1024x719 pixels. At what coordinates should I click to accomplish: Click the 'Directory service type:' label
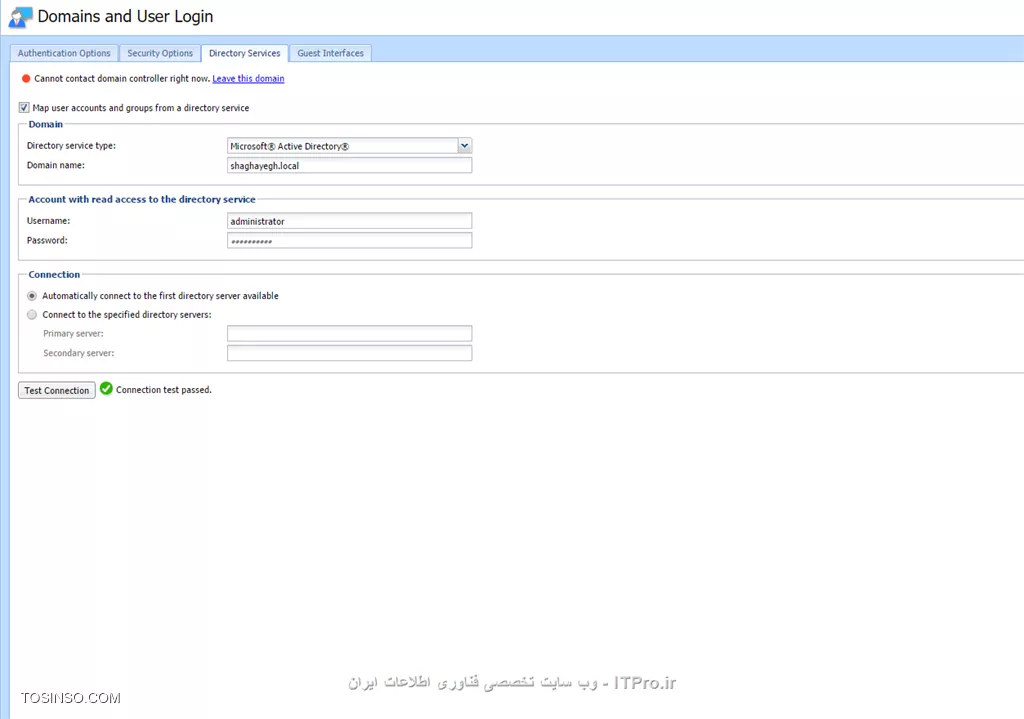[x=71, y=146]
